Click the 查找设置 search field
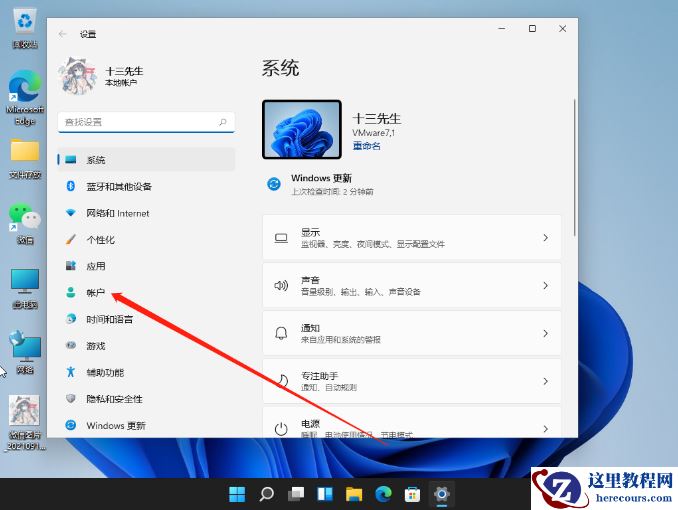This screenshot has width=678, height=510. pyautogui.click(x=146, y=122)
